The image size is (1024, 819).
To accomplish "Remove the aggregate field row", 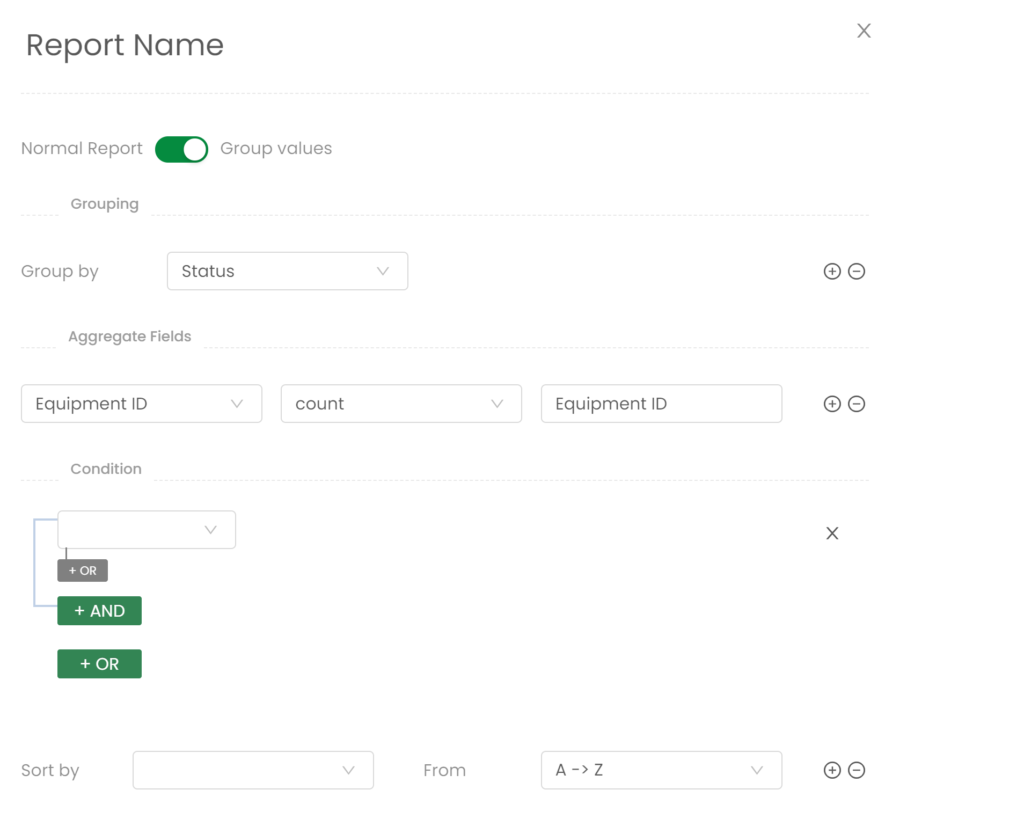I will tap(856, 404).
